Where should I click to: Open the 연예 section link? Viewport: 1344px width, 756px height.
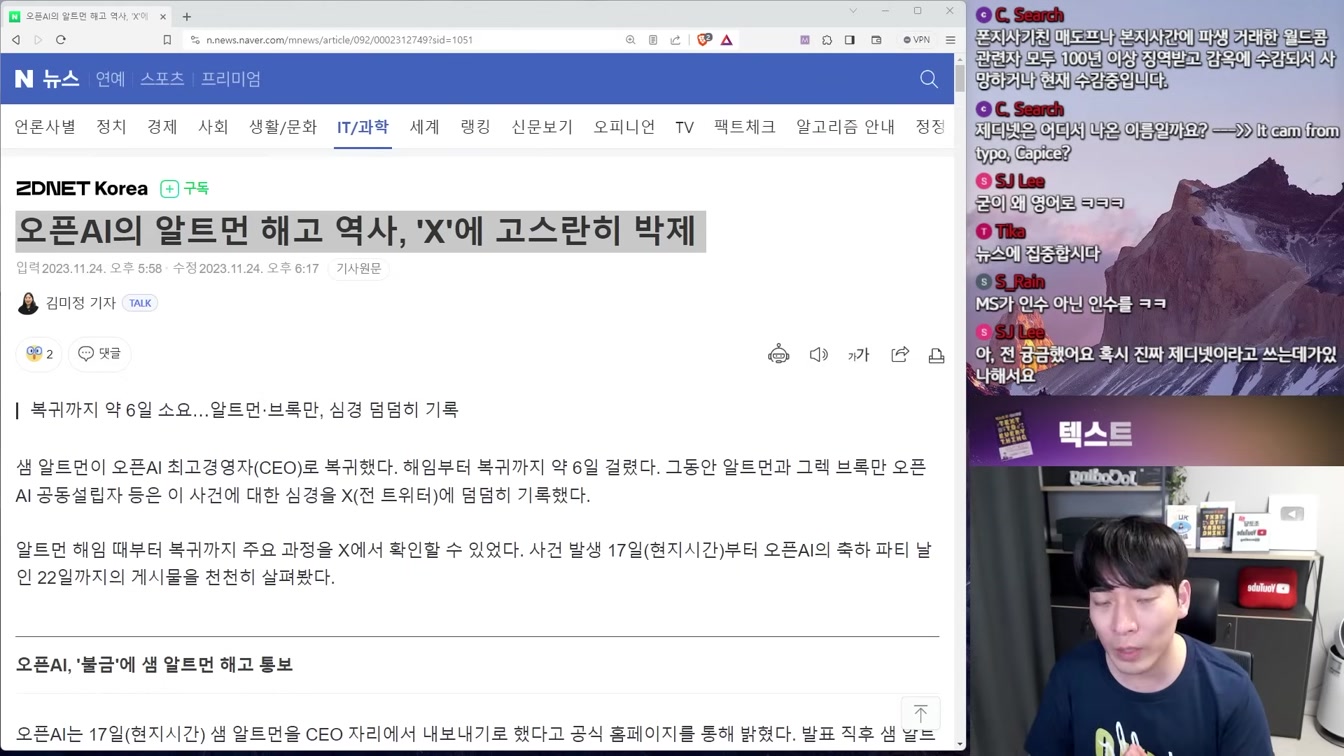(x=110, y=79)
